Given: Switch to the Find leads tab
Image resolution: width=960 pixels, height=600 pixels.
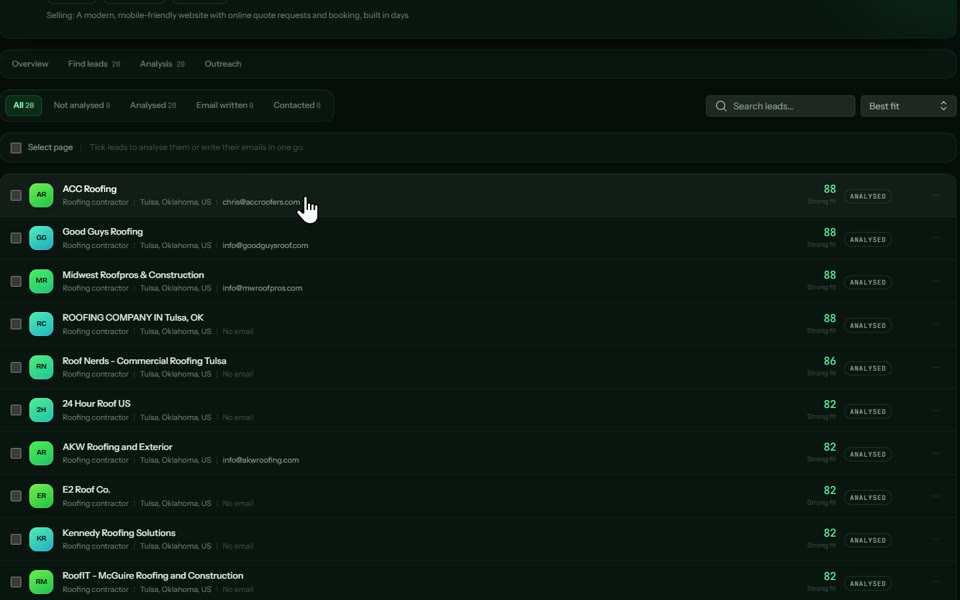Looking at the screenshot, I should 94,64.
